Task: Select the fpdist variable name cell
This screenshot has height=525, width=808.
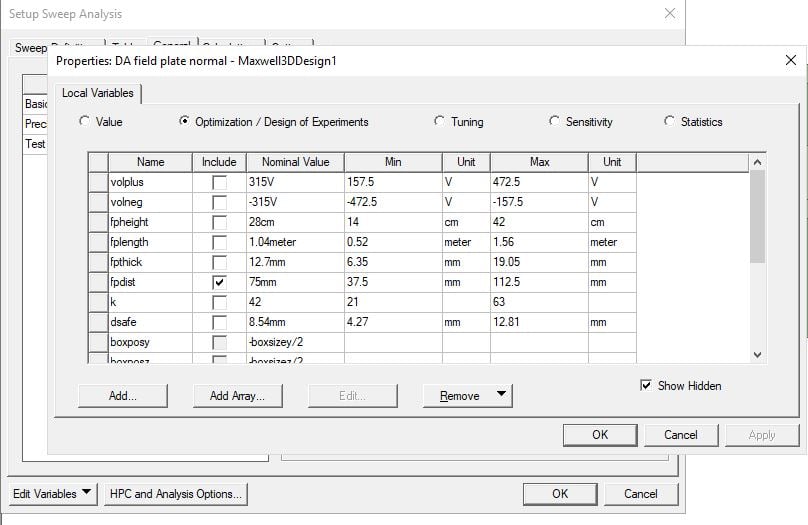Action: coord(150,282)
